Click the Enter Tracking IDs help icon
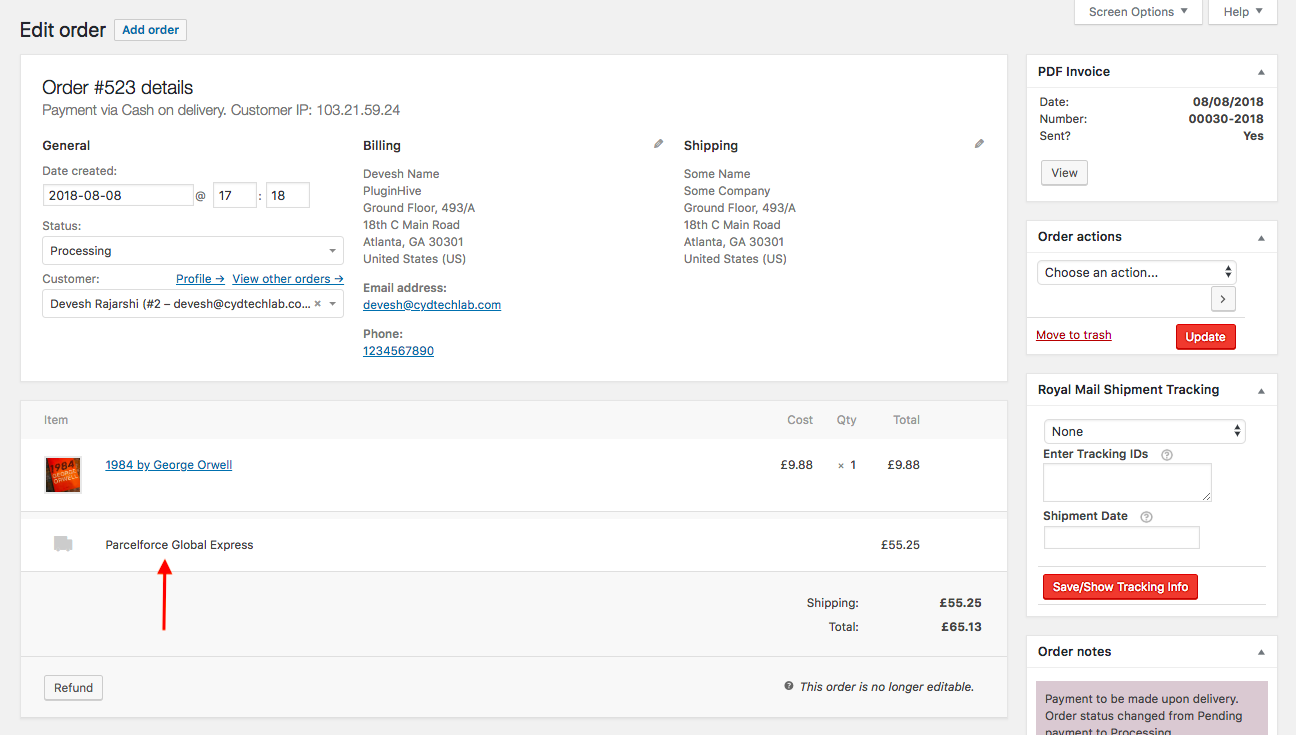 (1167, 455)
